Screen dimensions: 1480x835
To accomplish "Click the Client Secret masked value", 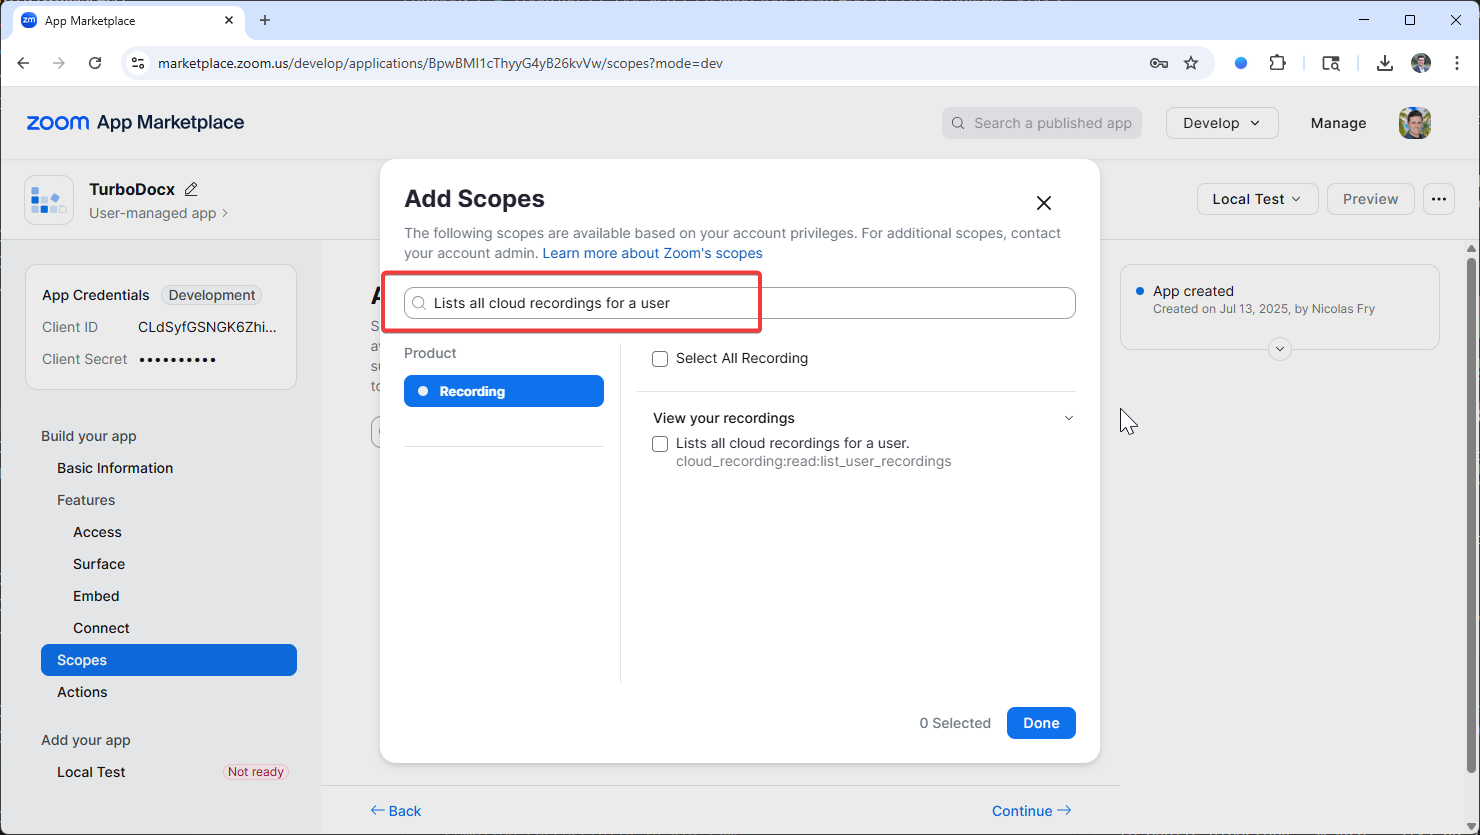I will (177, 359).
